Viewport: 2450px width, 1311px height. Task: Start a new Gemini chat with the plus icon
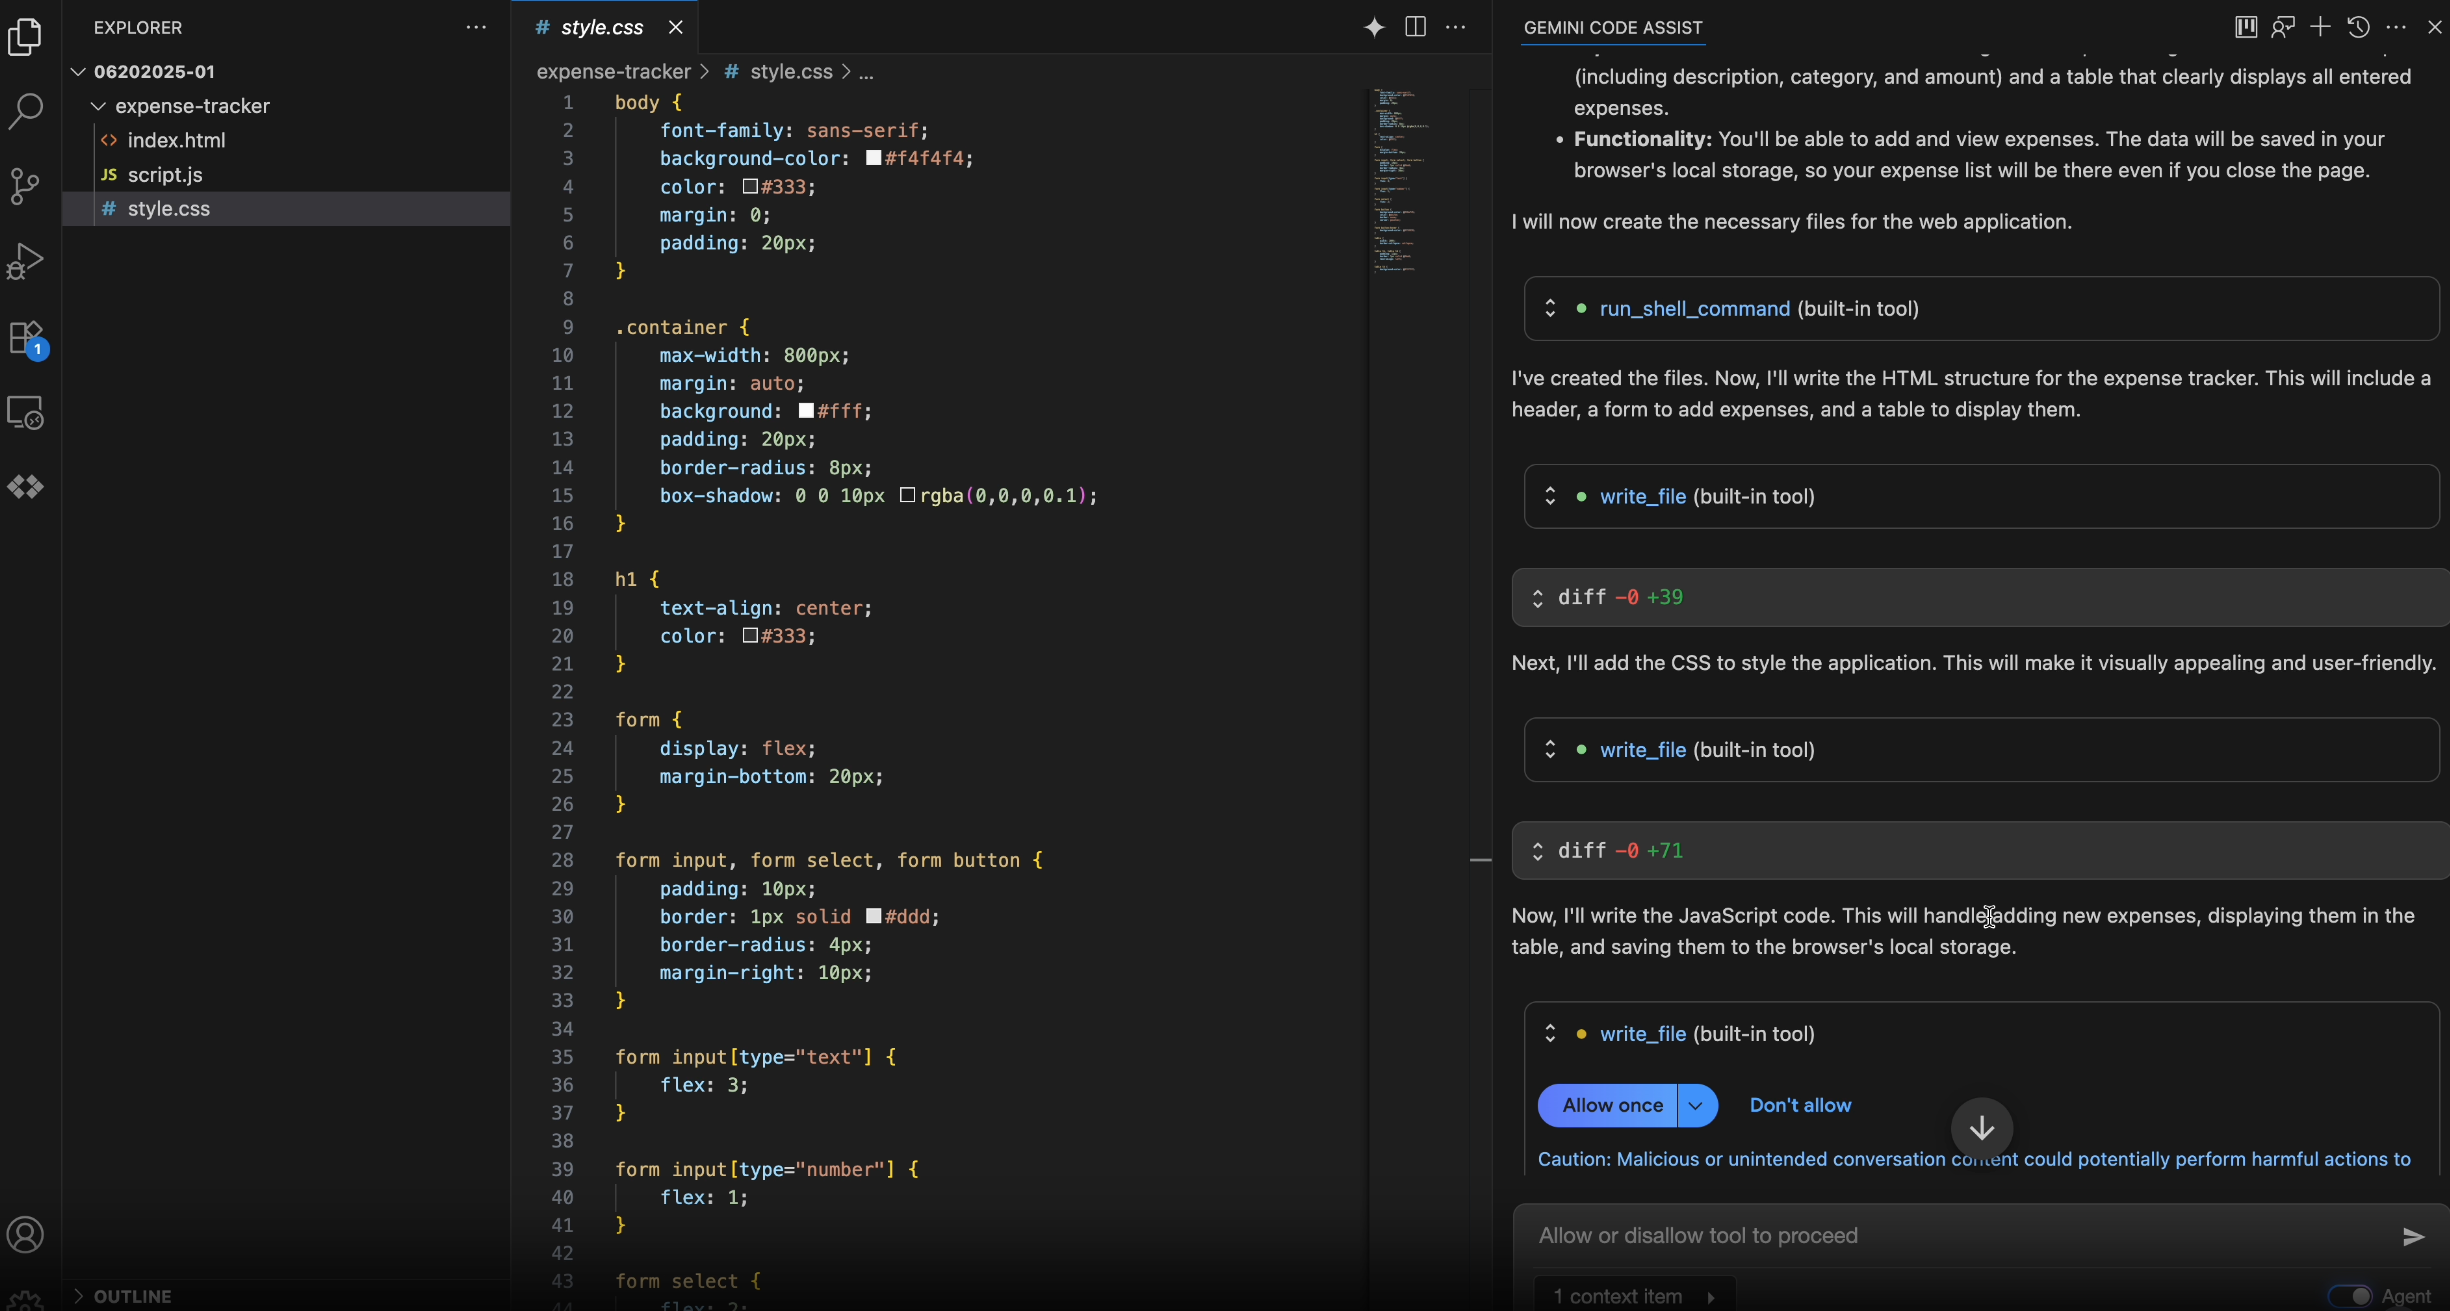click(x=2320, y=27)
